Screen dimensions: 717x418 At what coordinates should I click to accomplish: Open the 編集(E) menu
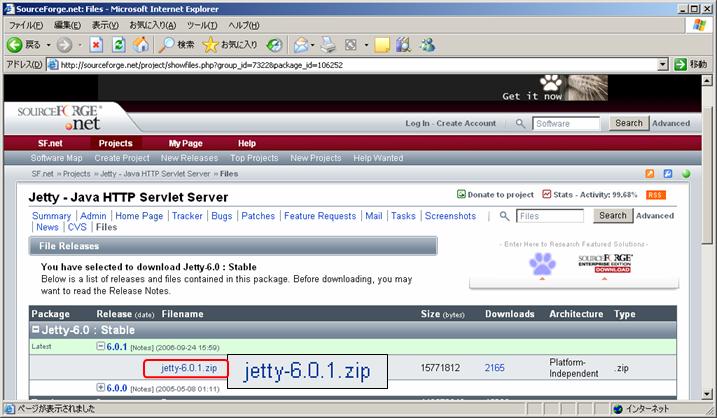point(67,25)
